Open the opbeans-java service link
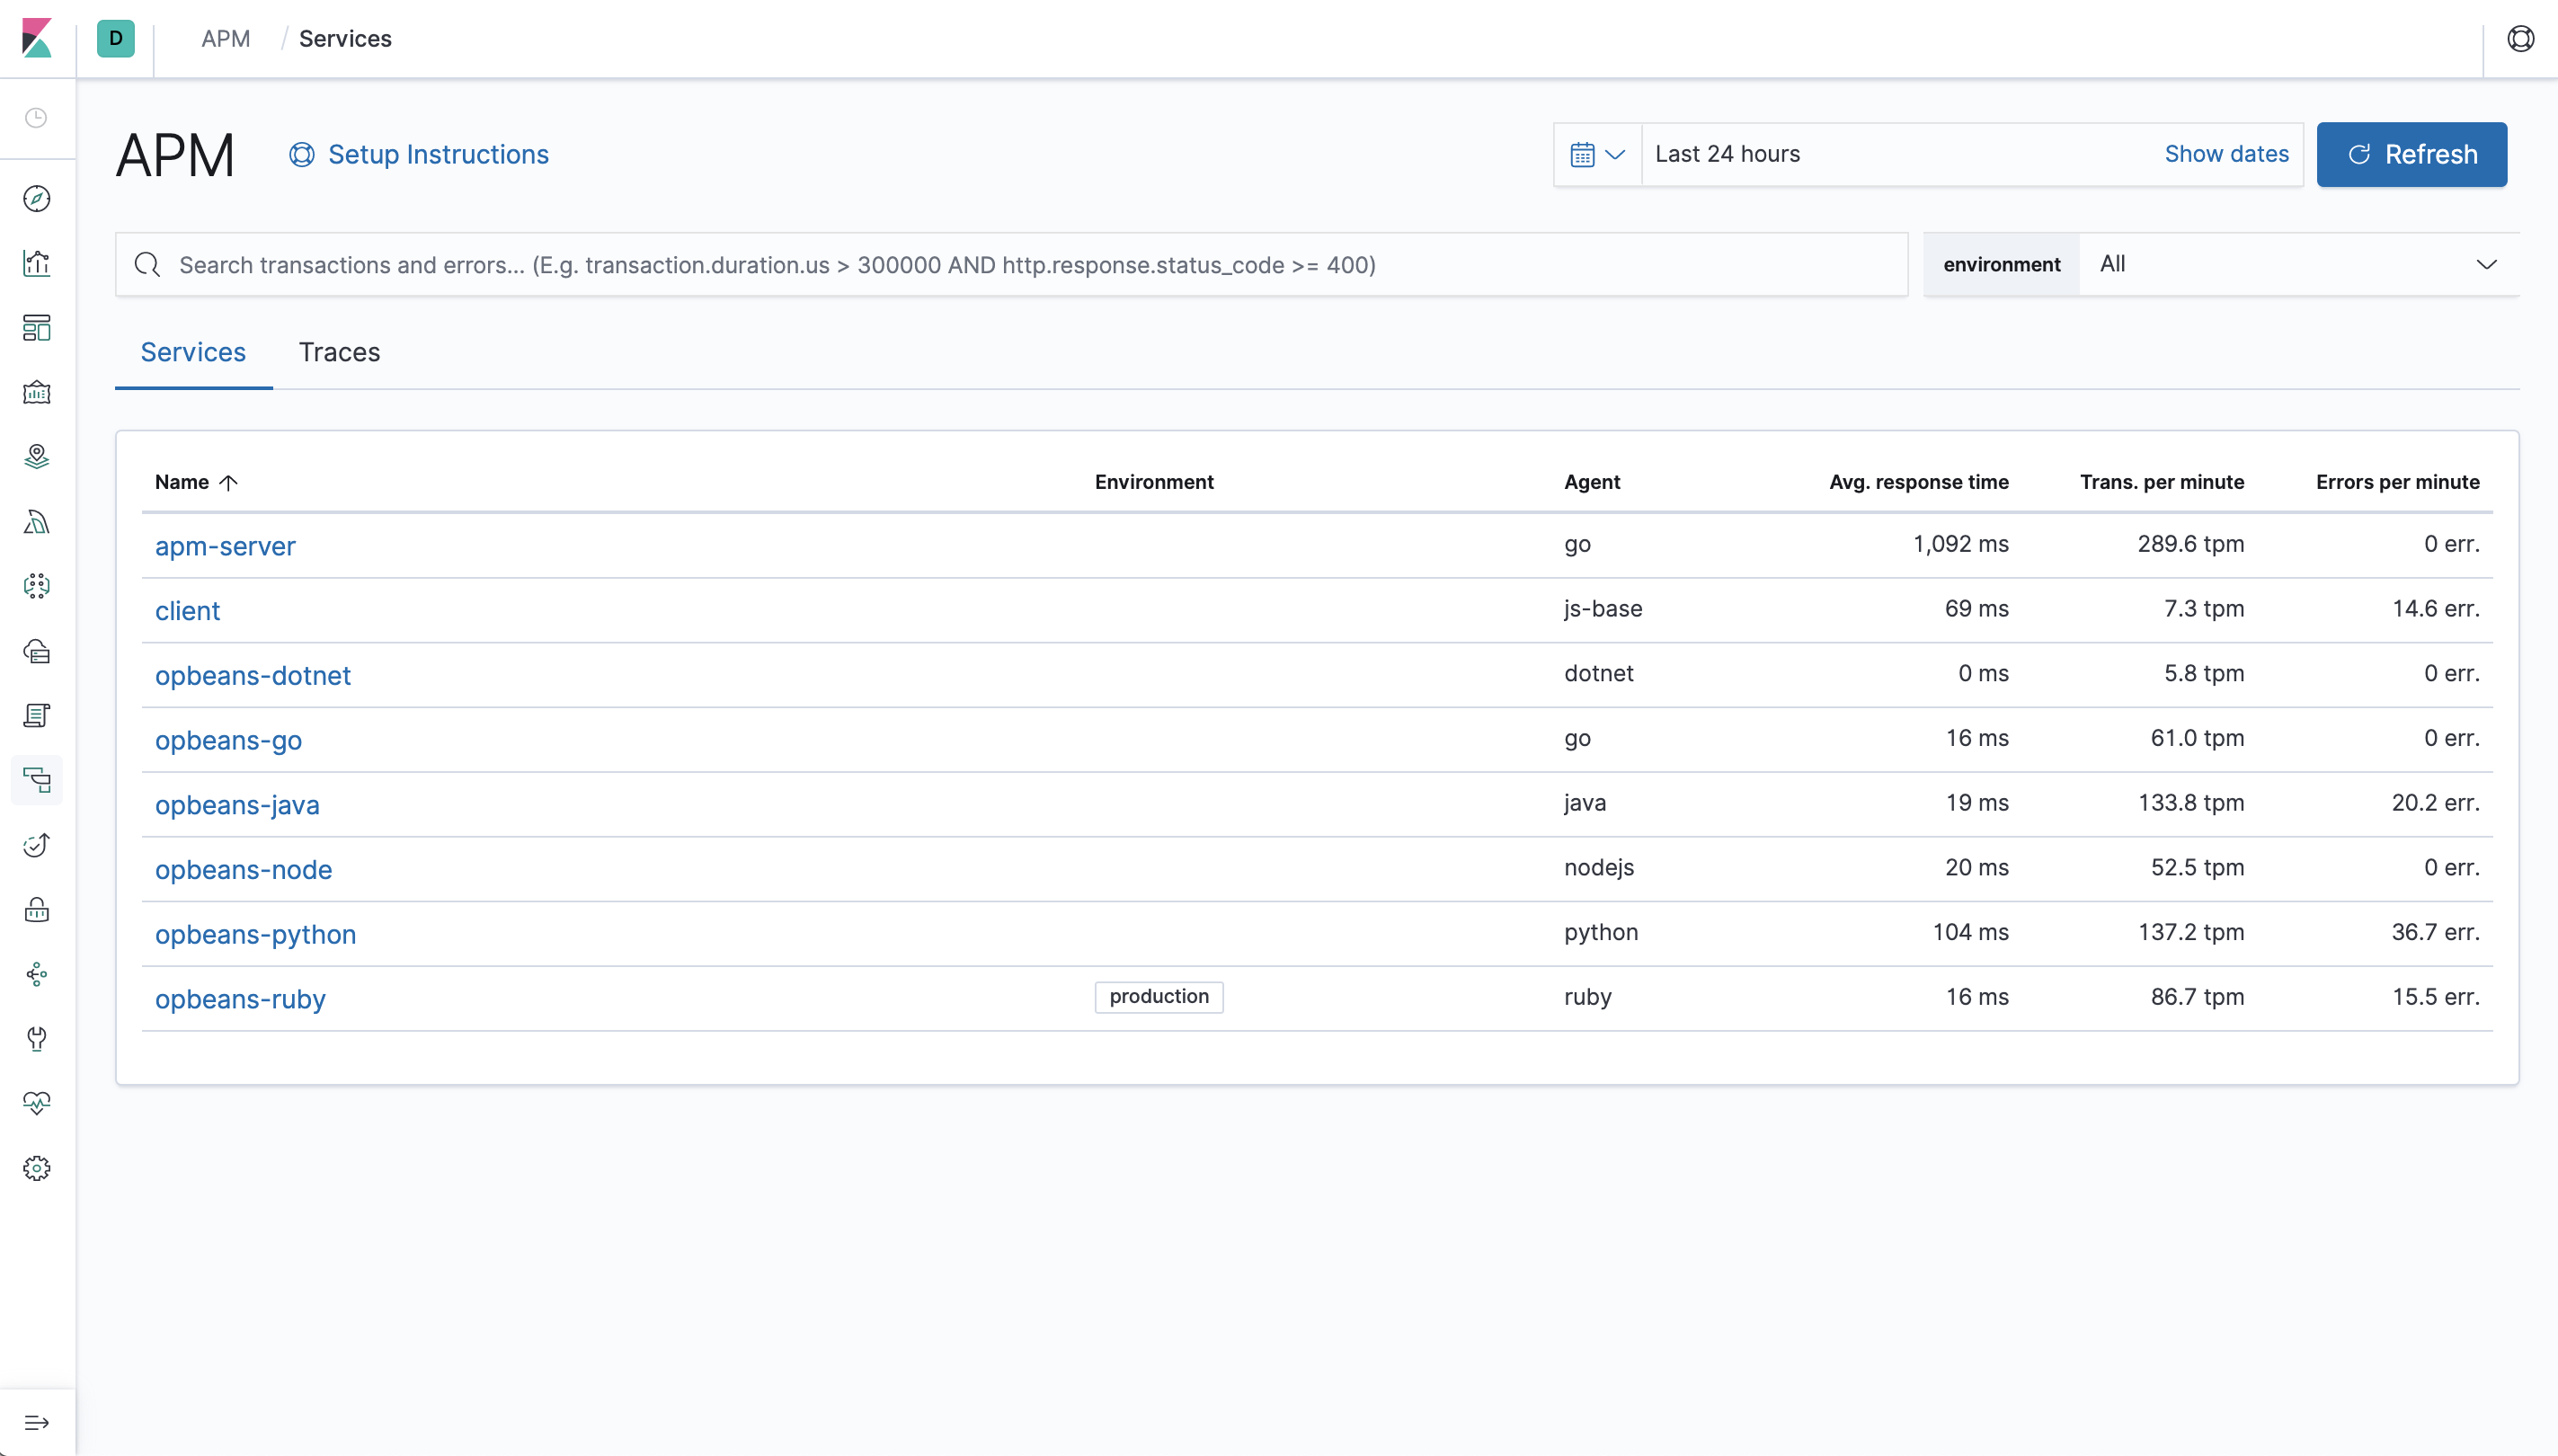The width and height of the screenshot is (2558, 1456). (x=237, y=804)
